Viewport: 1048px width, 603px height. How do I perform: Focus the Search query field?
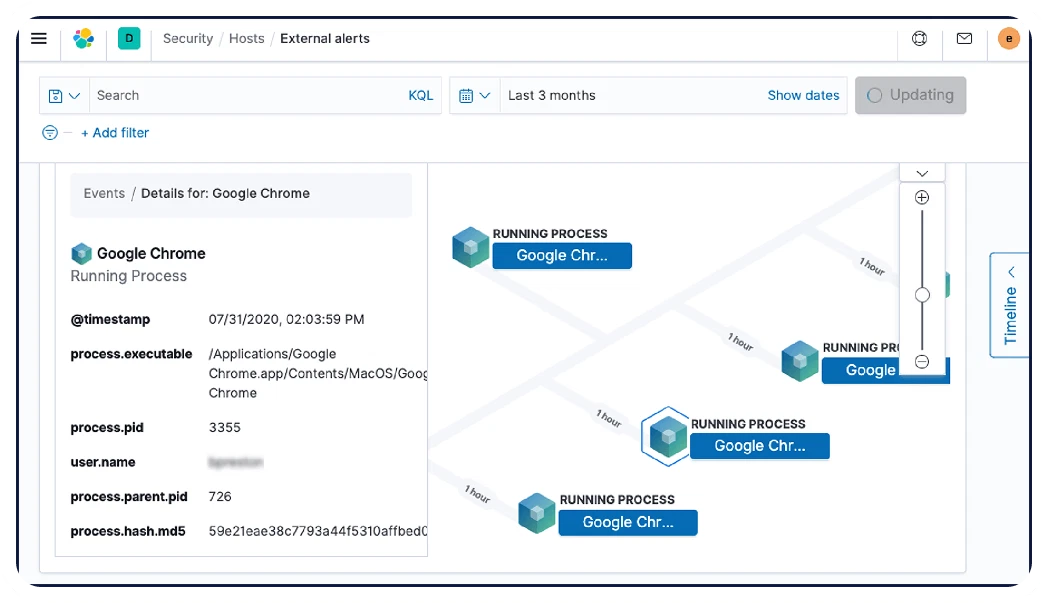(247, 96)
